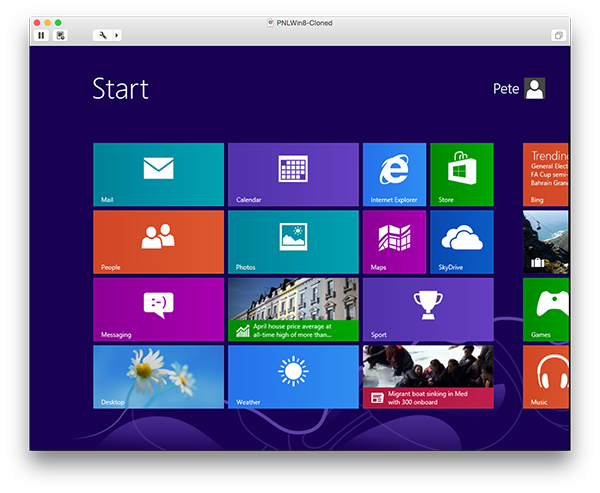Open the SkyDrive tile

pyautogui.click(x=462, y=242)
